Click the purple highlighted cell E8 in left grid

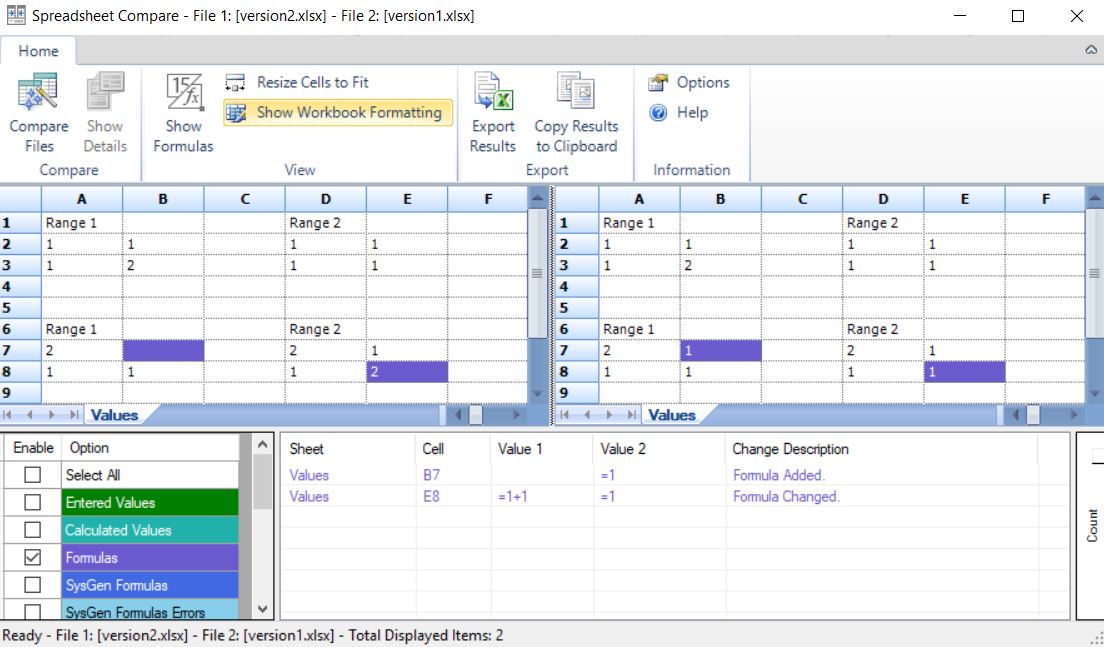407,372
